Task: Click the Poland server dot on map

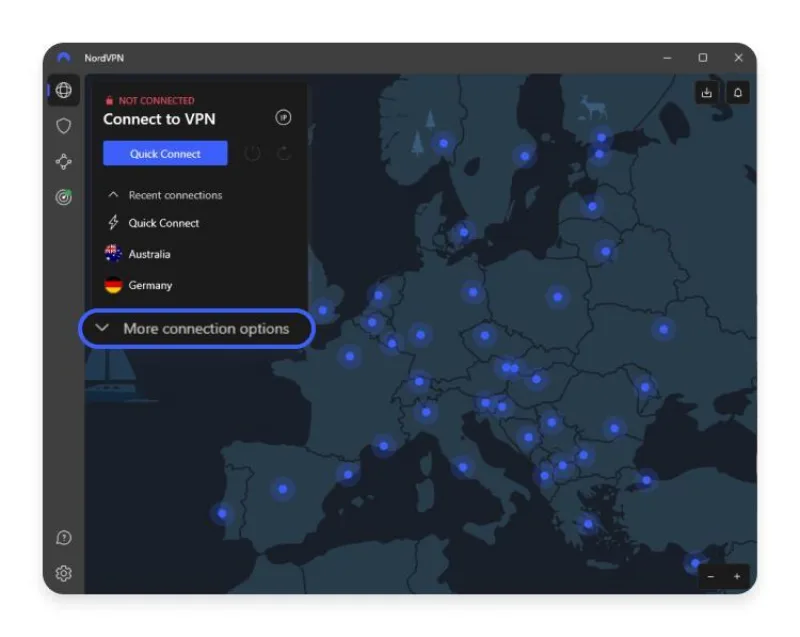Action: [x=558, y=296]
